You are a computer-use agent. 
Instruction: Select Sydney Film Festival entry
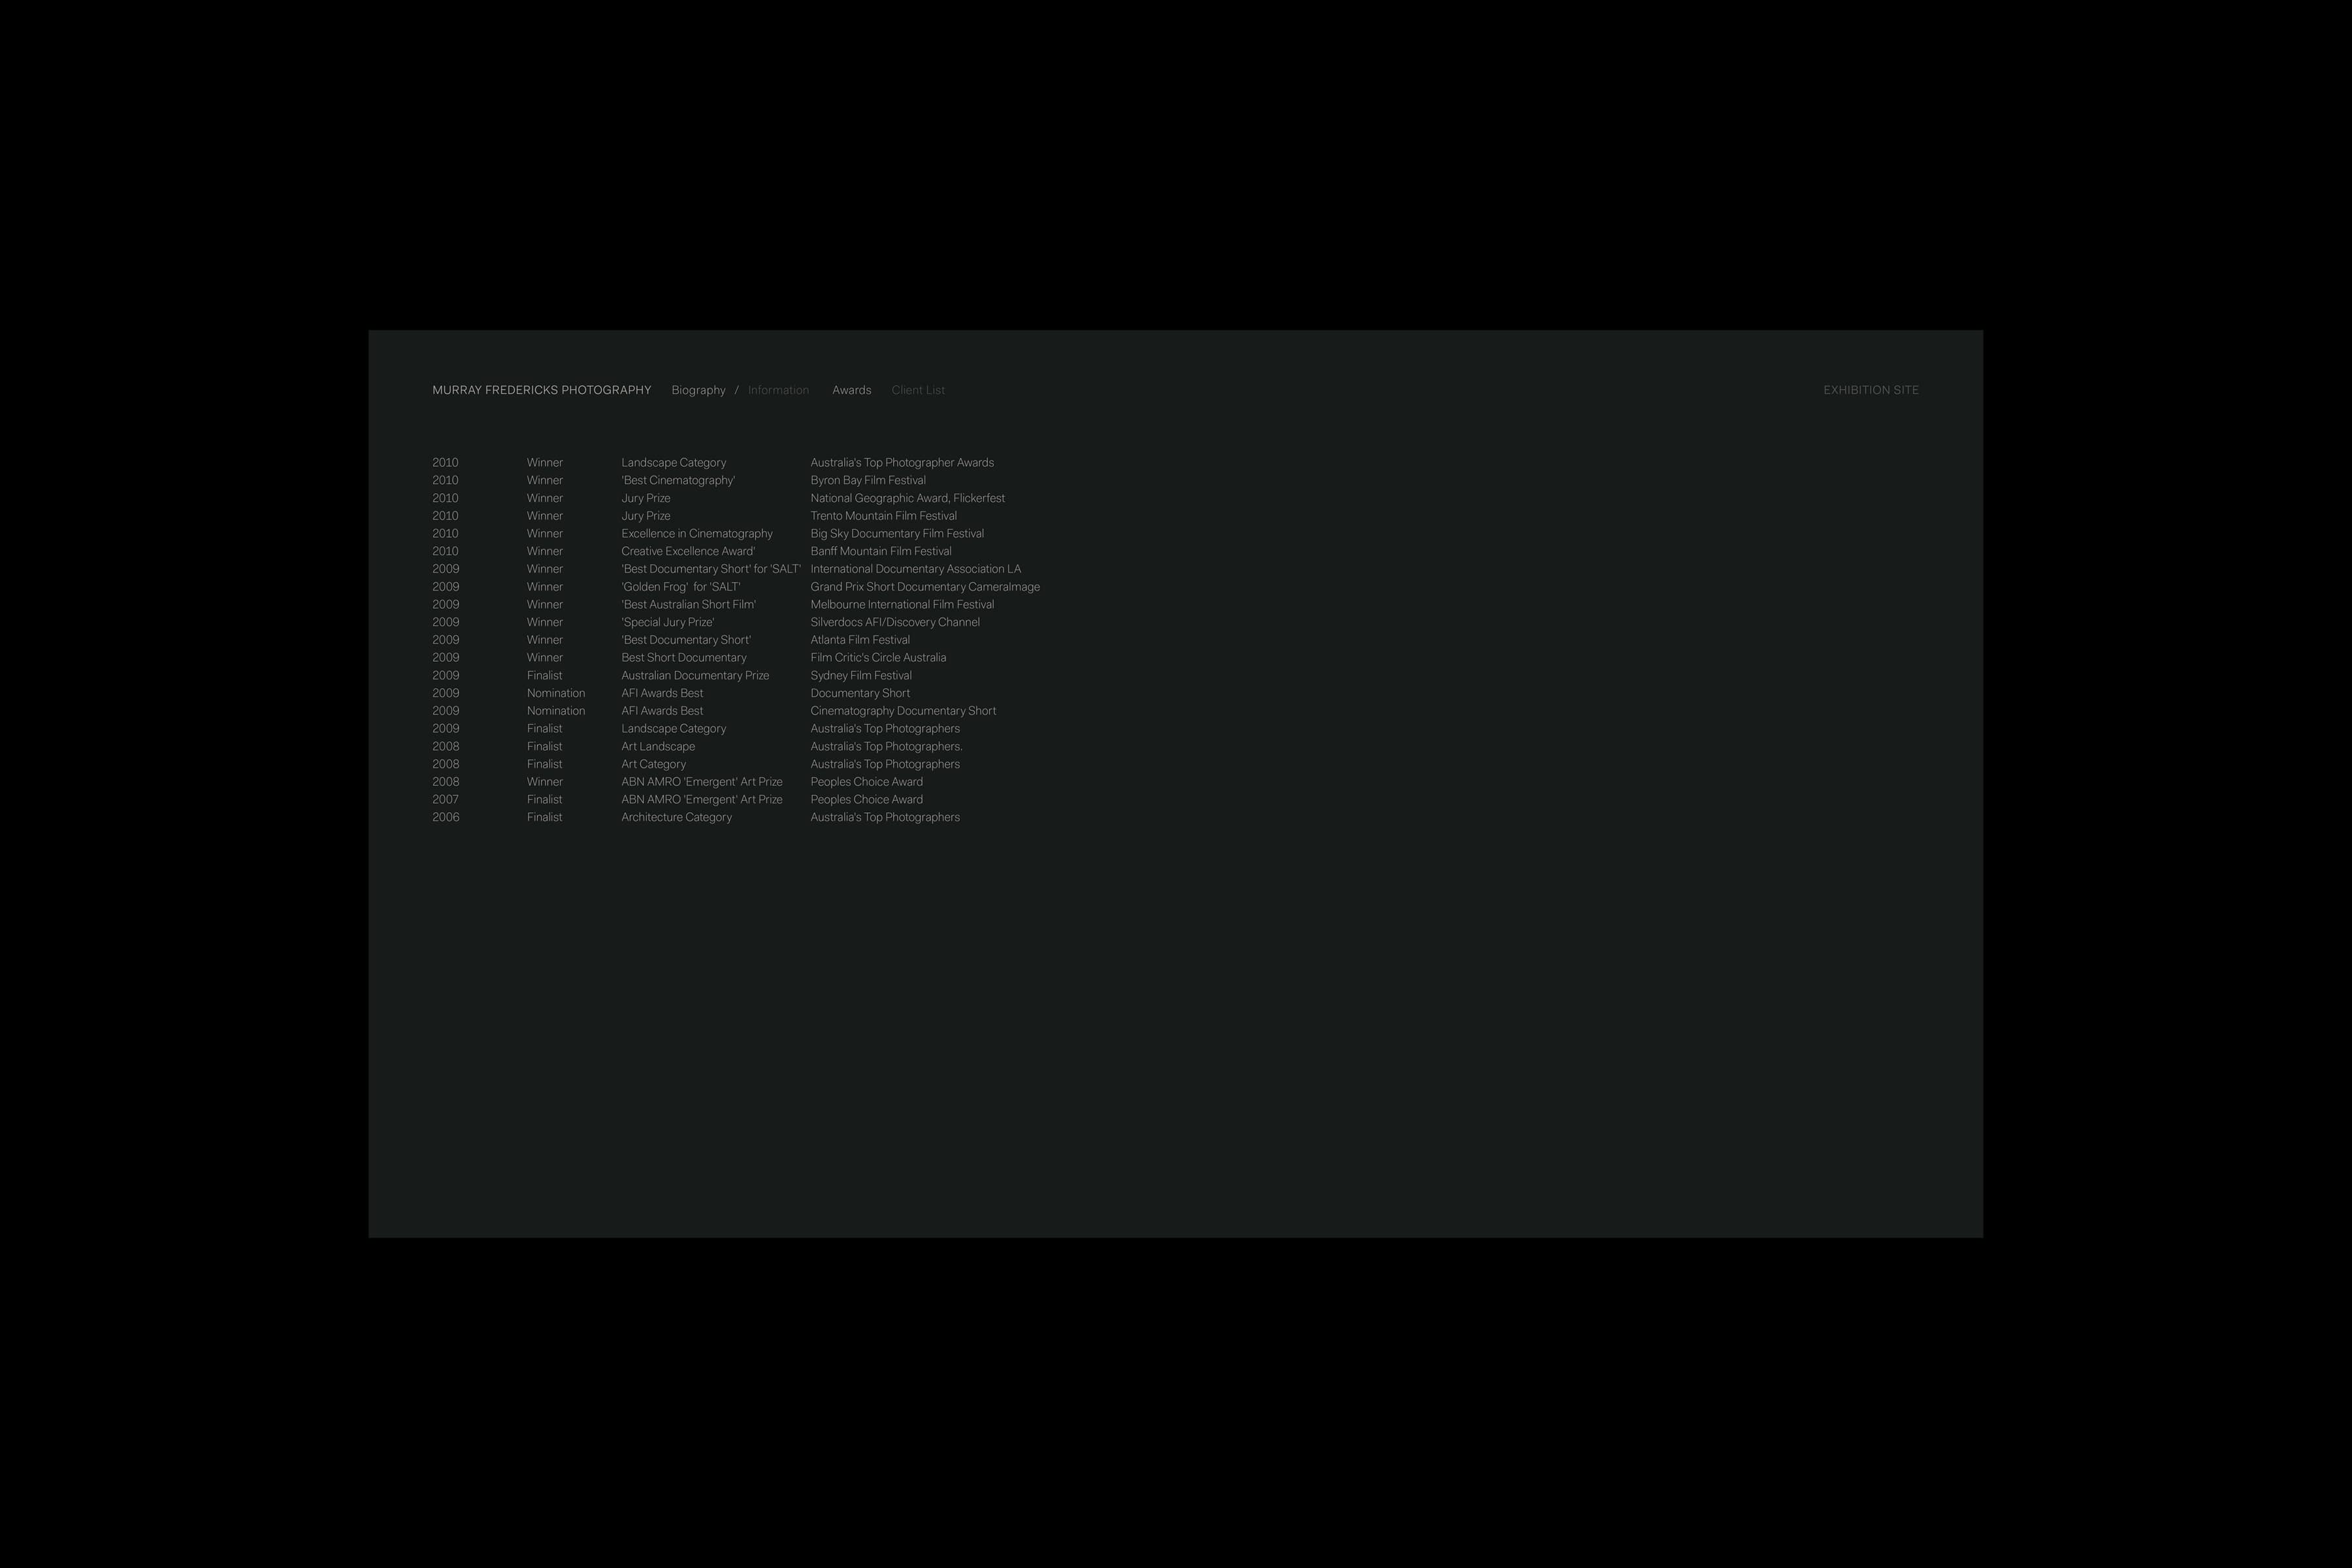coord(861,676)
